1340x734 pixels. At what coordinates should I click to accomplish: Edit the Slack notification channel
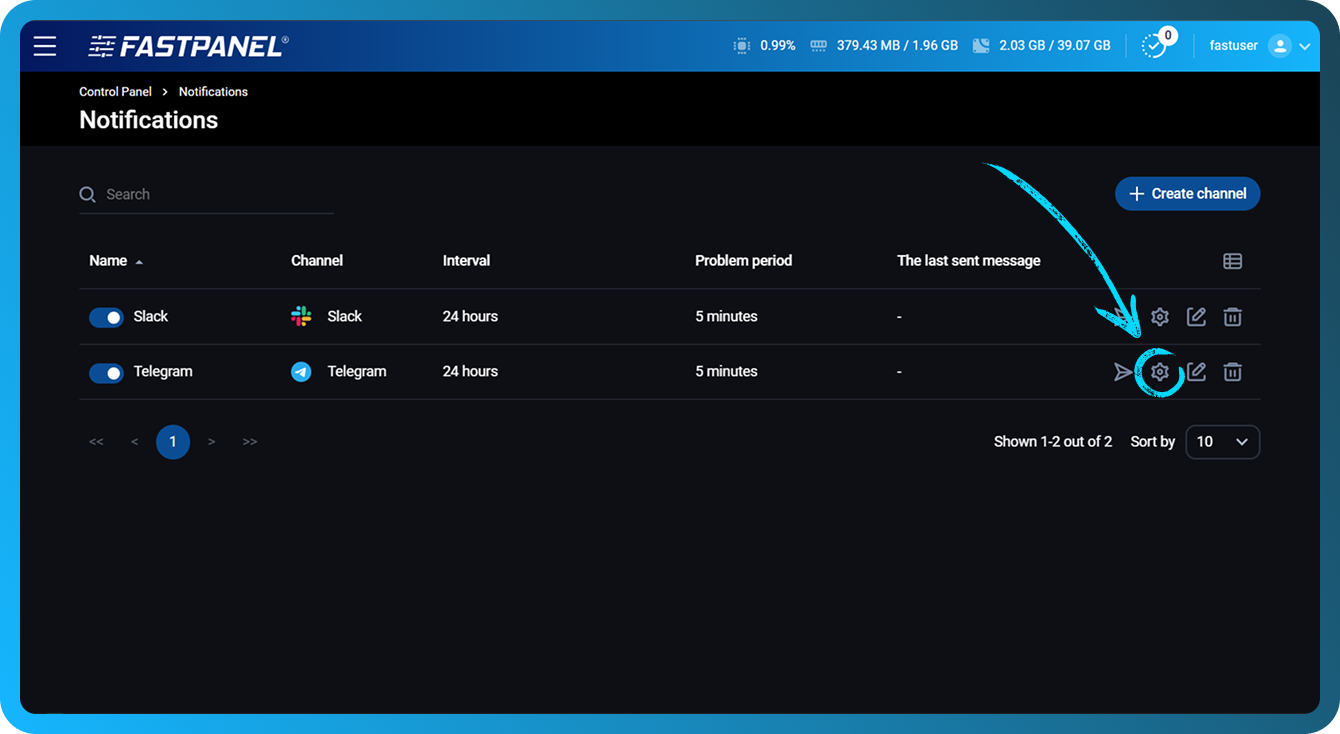pyautogui.click(x=1196, y=317)
